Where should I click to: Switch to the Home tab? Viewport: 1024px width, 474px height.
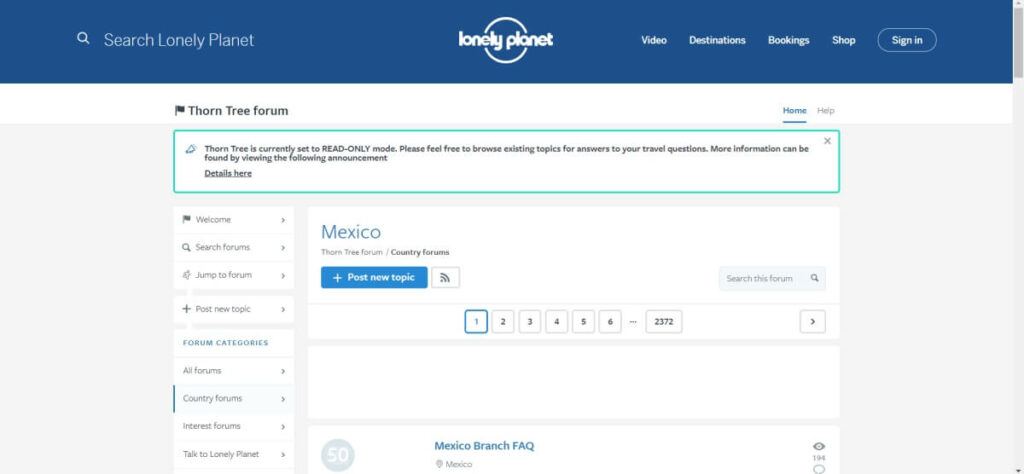click(x=794, y=110)
